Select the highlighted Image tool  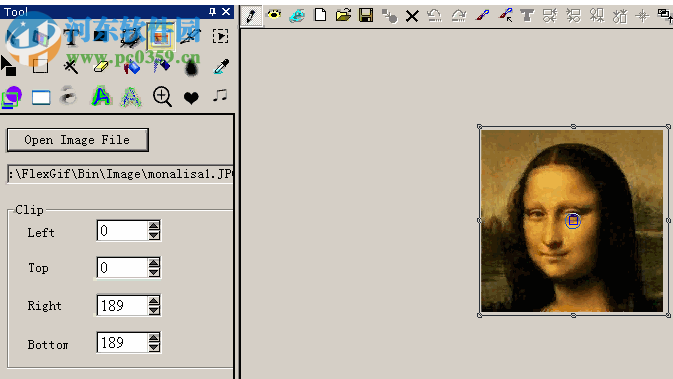click(161, 37)
